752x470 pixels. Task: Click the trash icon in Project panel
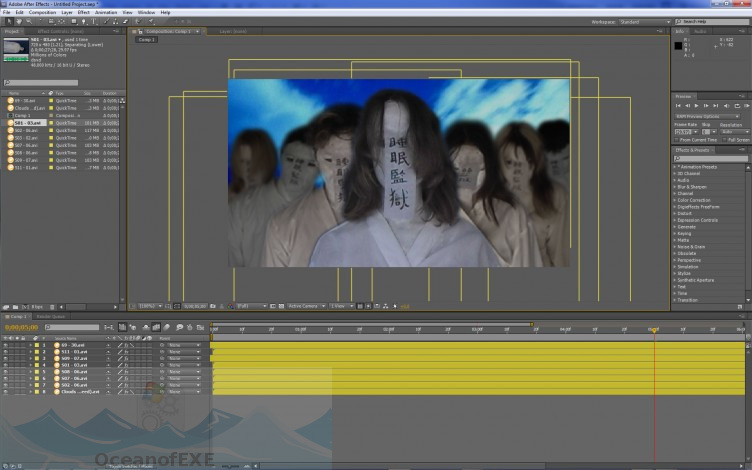(52, 307)
